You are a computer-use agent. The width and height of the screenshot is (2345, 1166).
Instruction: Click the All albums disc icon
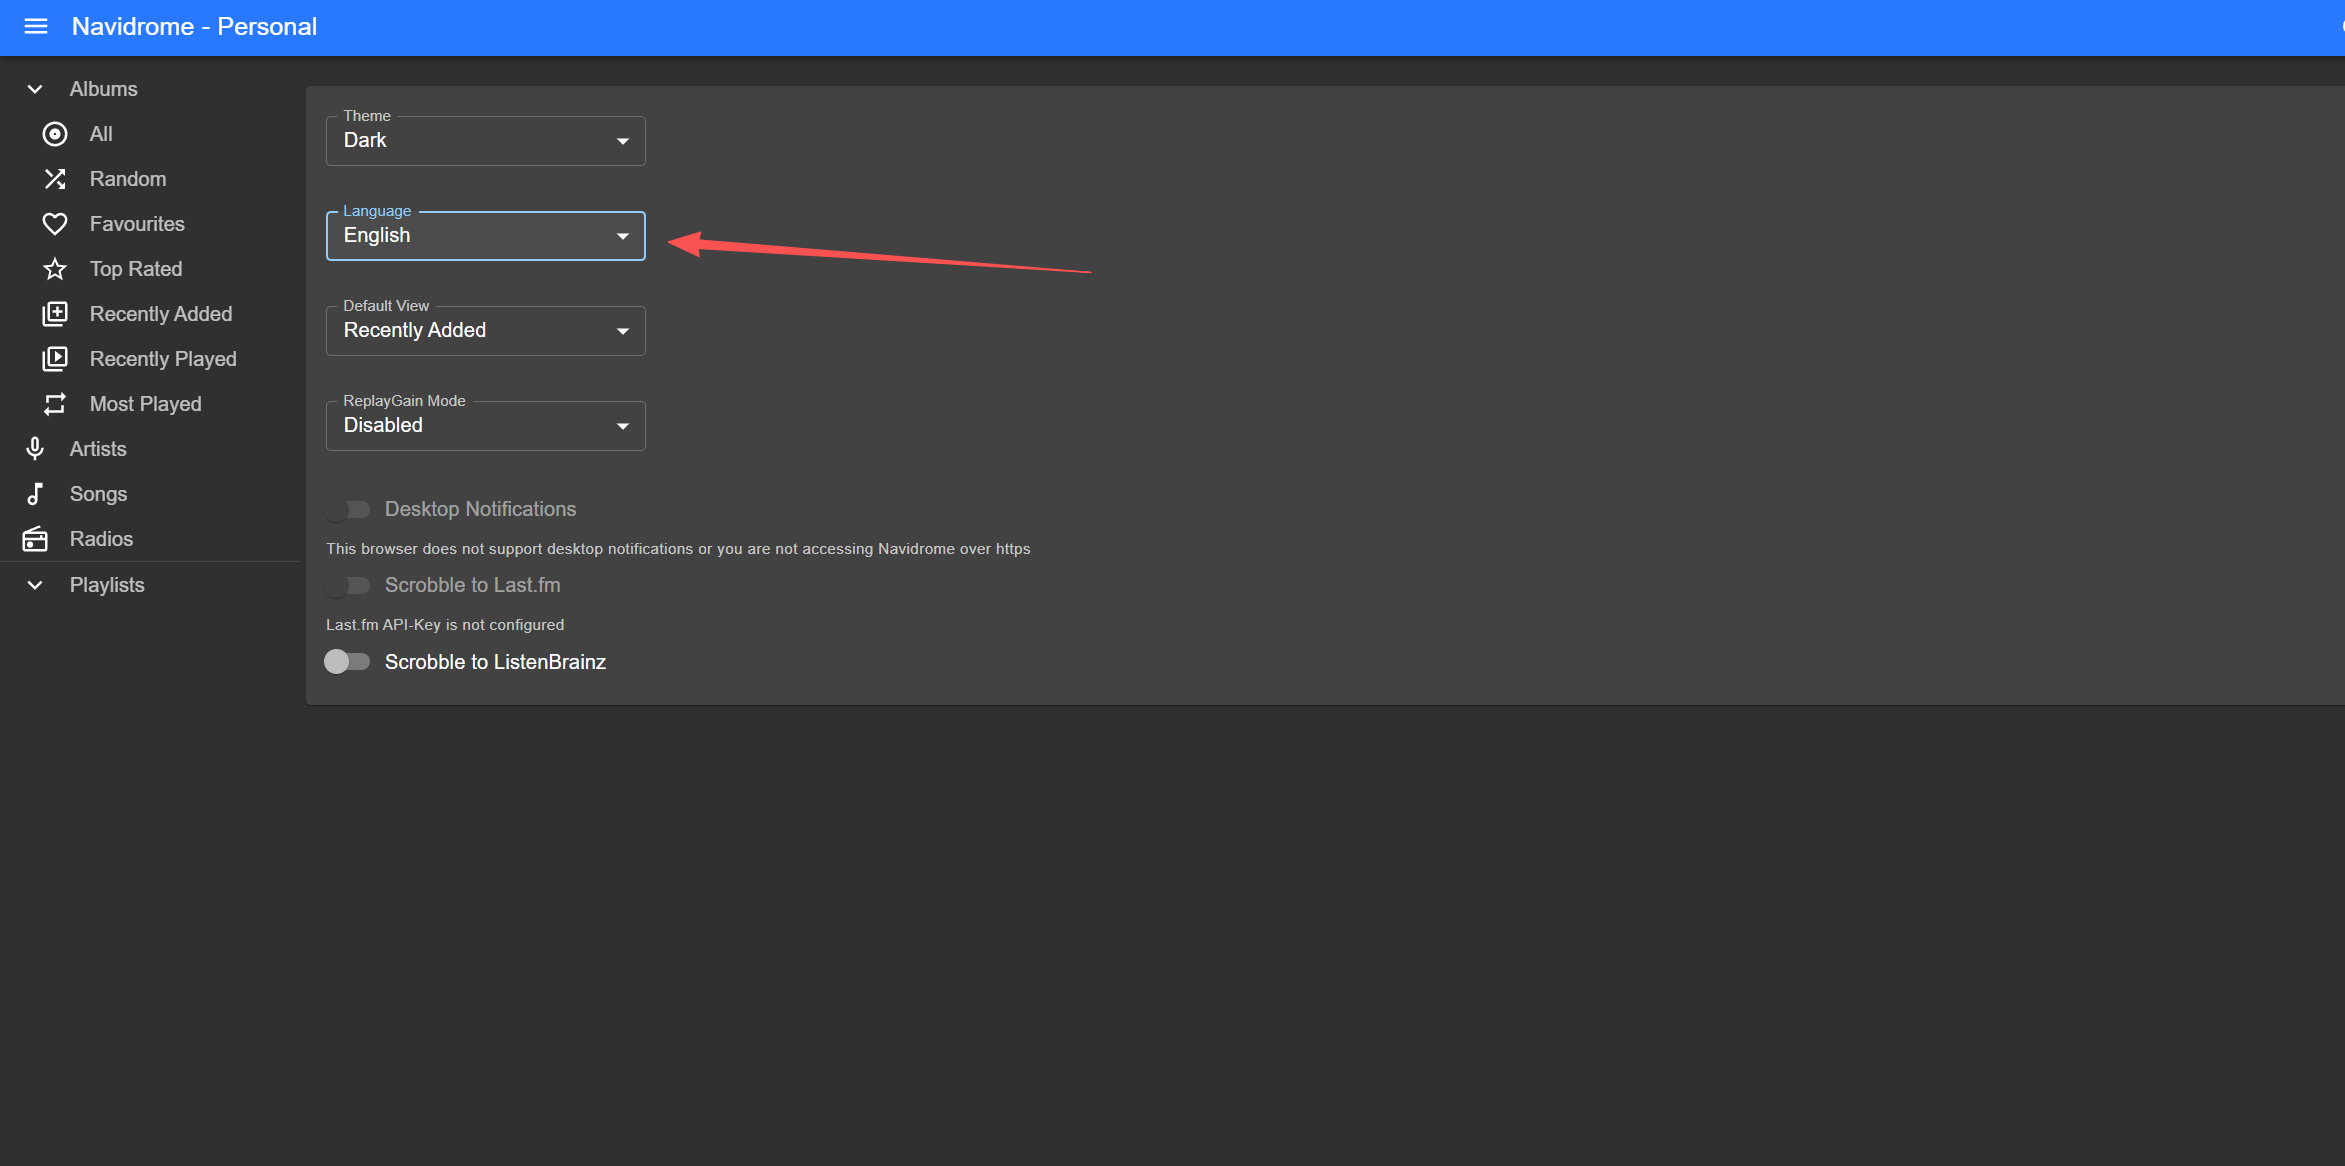(x=55, y=134)
